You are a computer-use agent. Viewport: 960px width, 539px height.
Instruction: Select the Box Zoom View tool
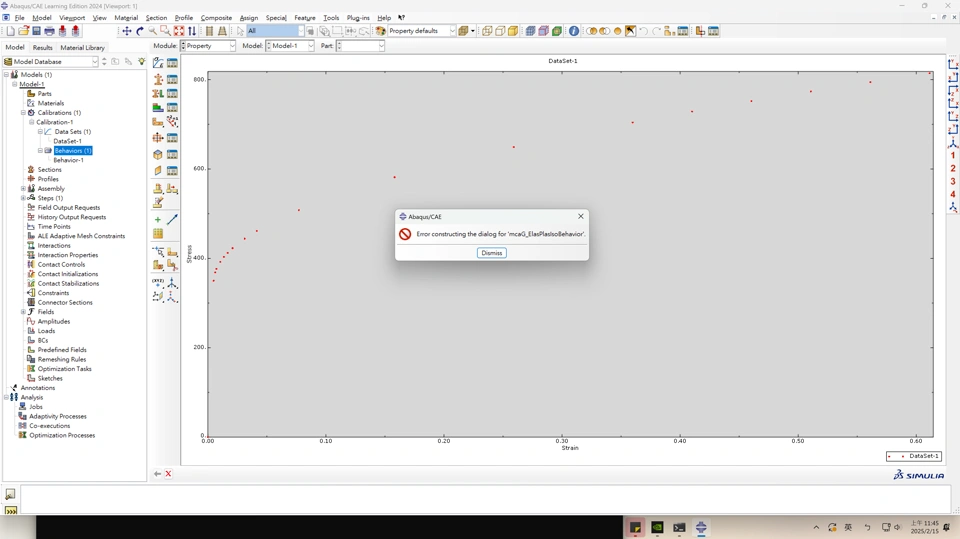165,31
